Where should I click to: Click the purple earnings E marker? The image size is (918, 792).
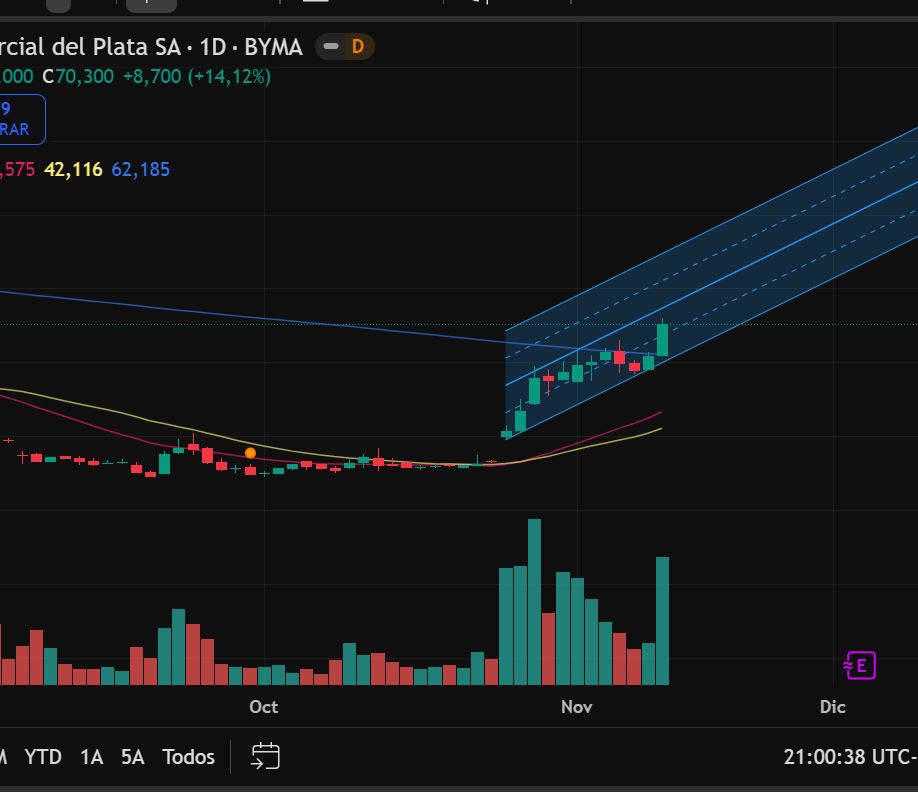860,665
